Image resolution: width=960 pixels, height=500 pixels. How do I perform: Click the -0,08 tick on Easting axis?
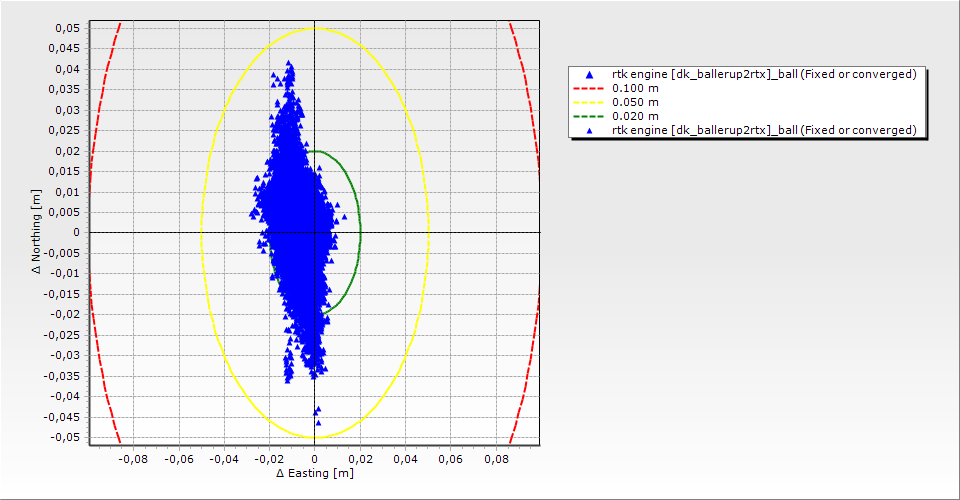(133, 459)
